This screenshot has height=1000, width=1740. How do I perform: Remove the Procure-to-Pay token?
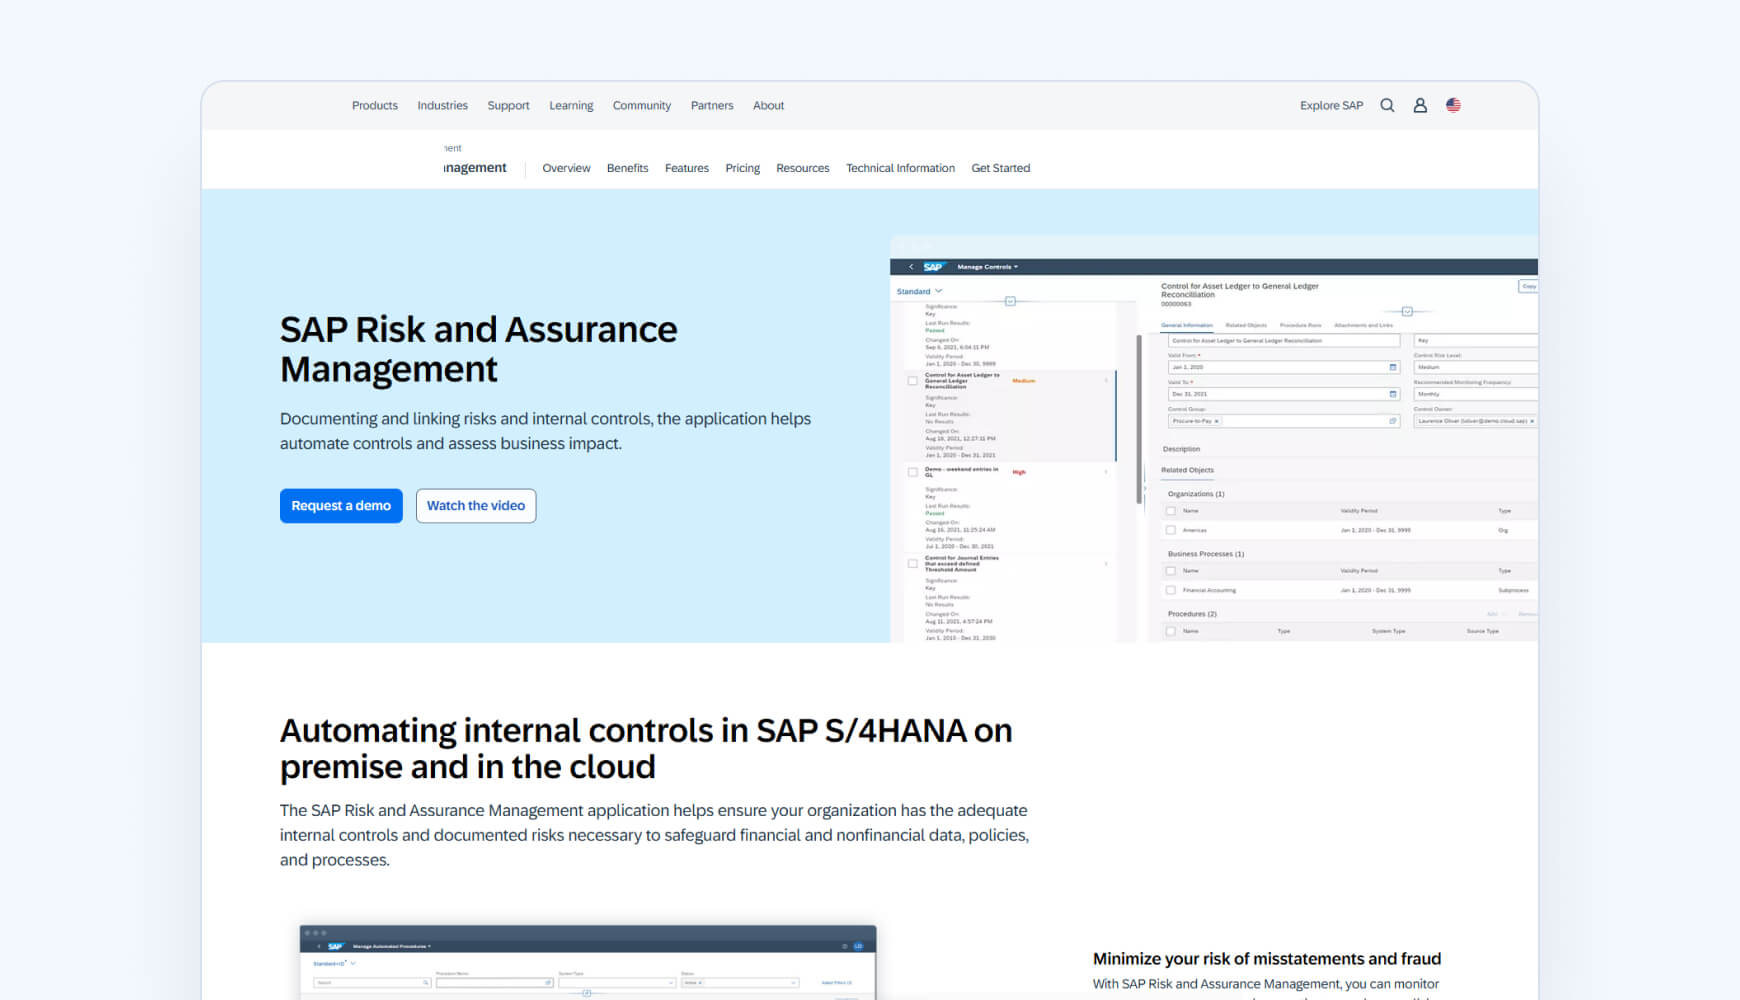[1217, 421]
